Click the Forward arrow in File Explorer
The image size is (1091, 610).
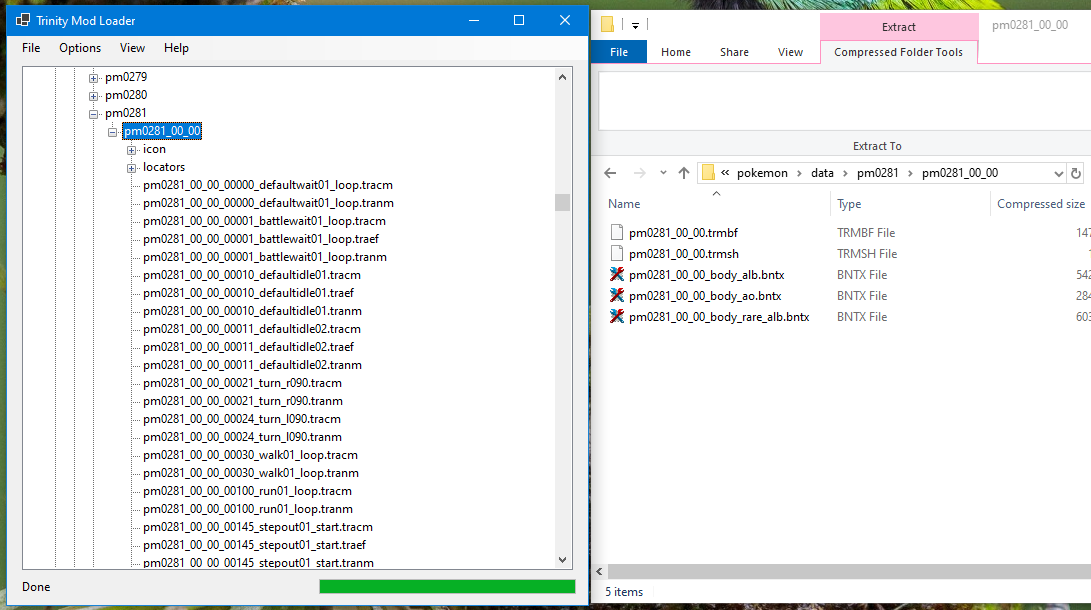click(x=639, y=173)
